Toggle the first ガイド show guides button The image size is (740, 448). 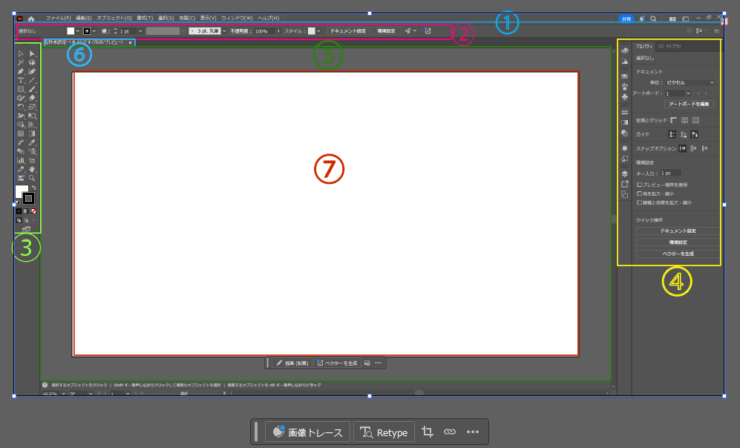click(672, 135)
